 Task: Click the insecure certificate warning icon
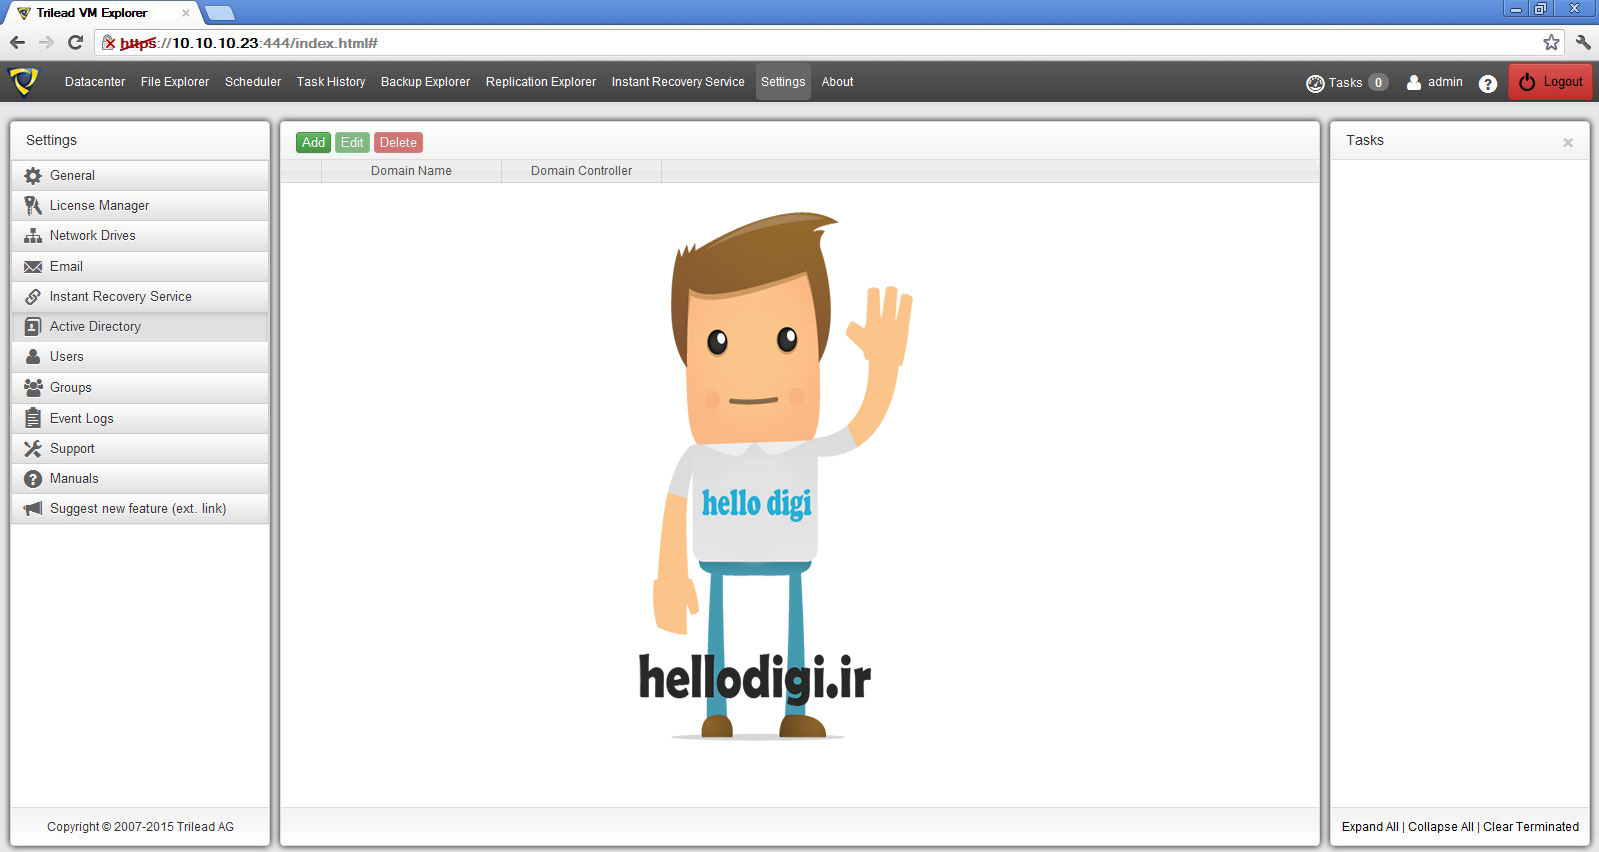click(109, 43)
